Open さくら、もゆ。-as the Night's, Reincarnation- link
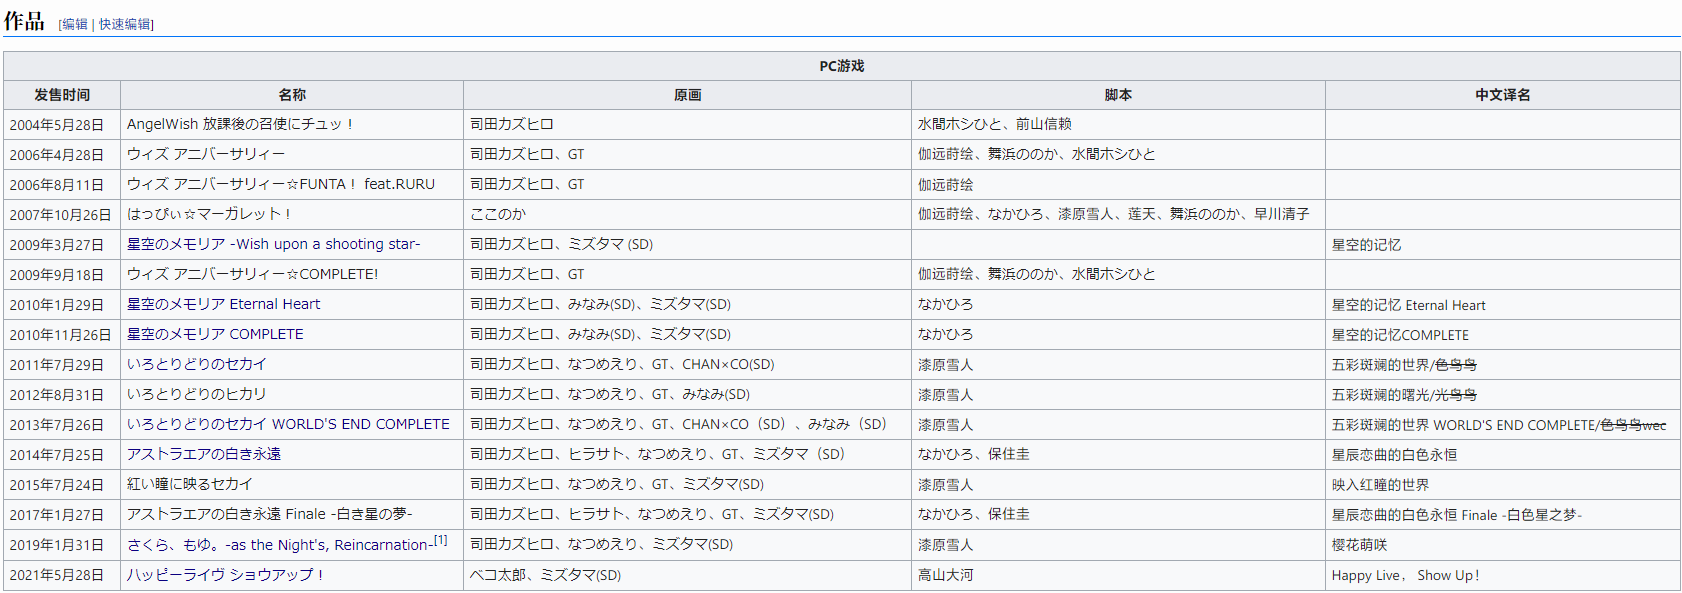Image resolution: width=1682 pixels, height=593 pixels. click(279, 545)
